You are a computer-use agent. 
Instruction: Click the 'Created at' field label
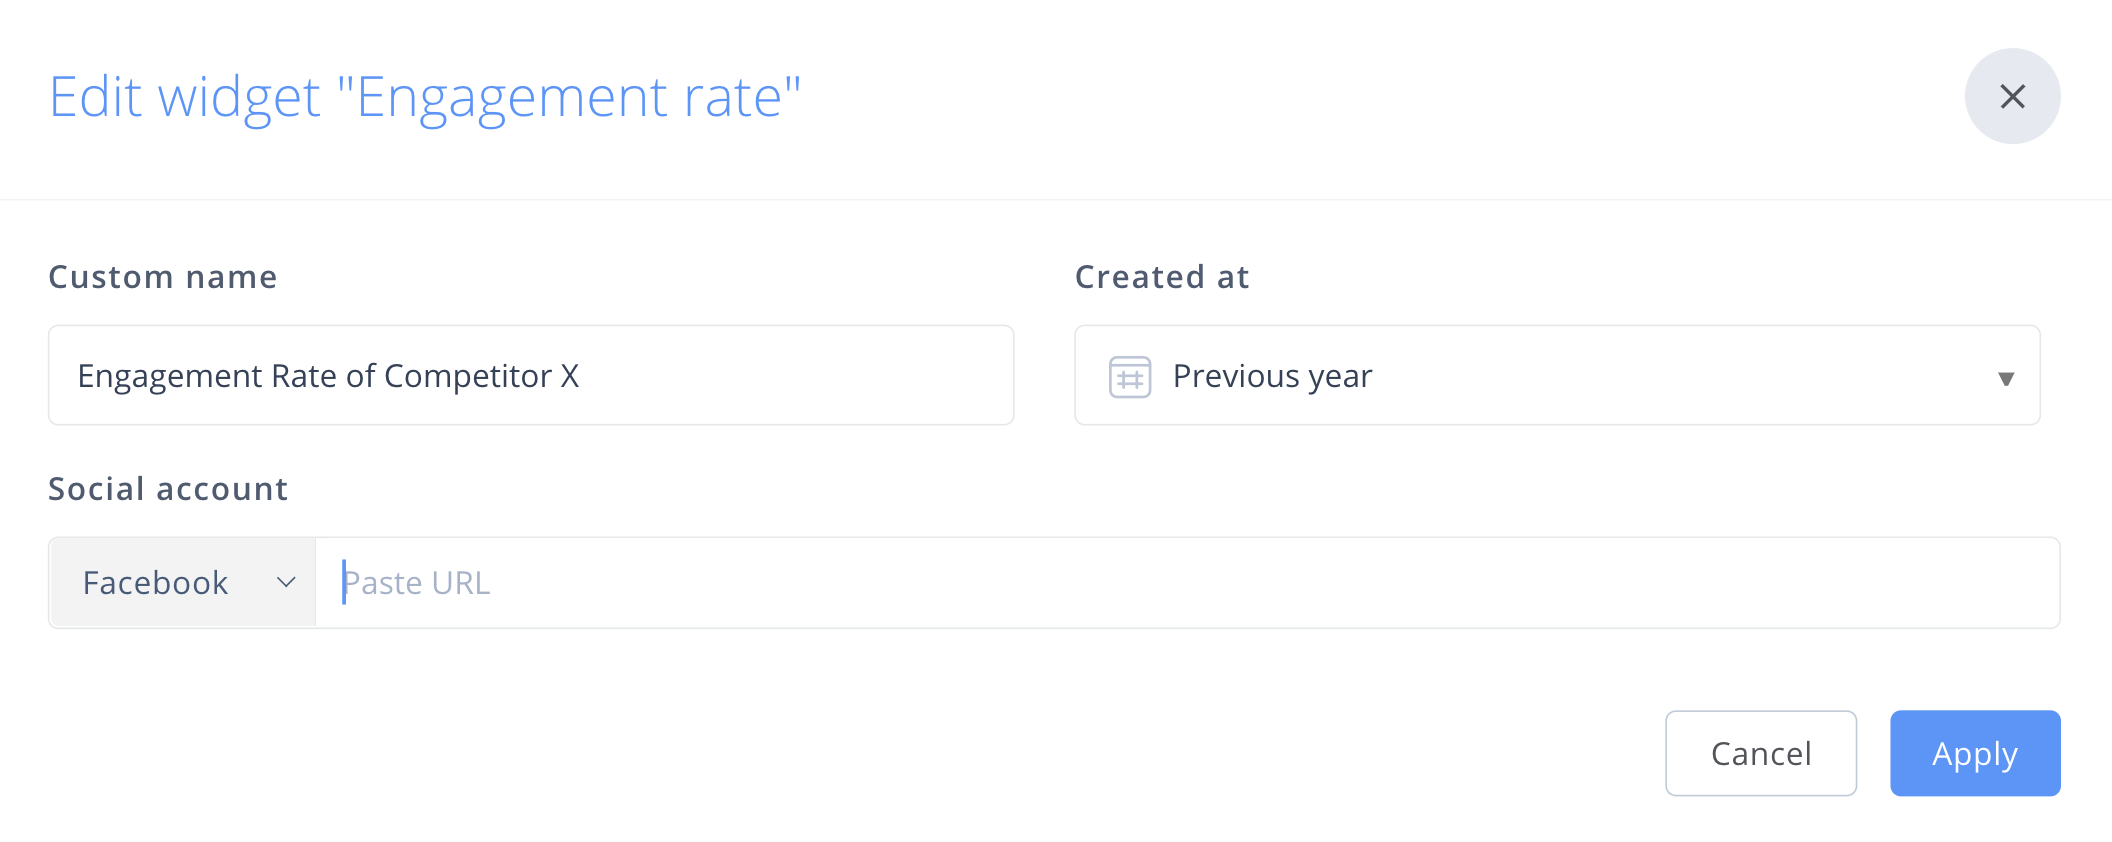point(1162,277)
